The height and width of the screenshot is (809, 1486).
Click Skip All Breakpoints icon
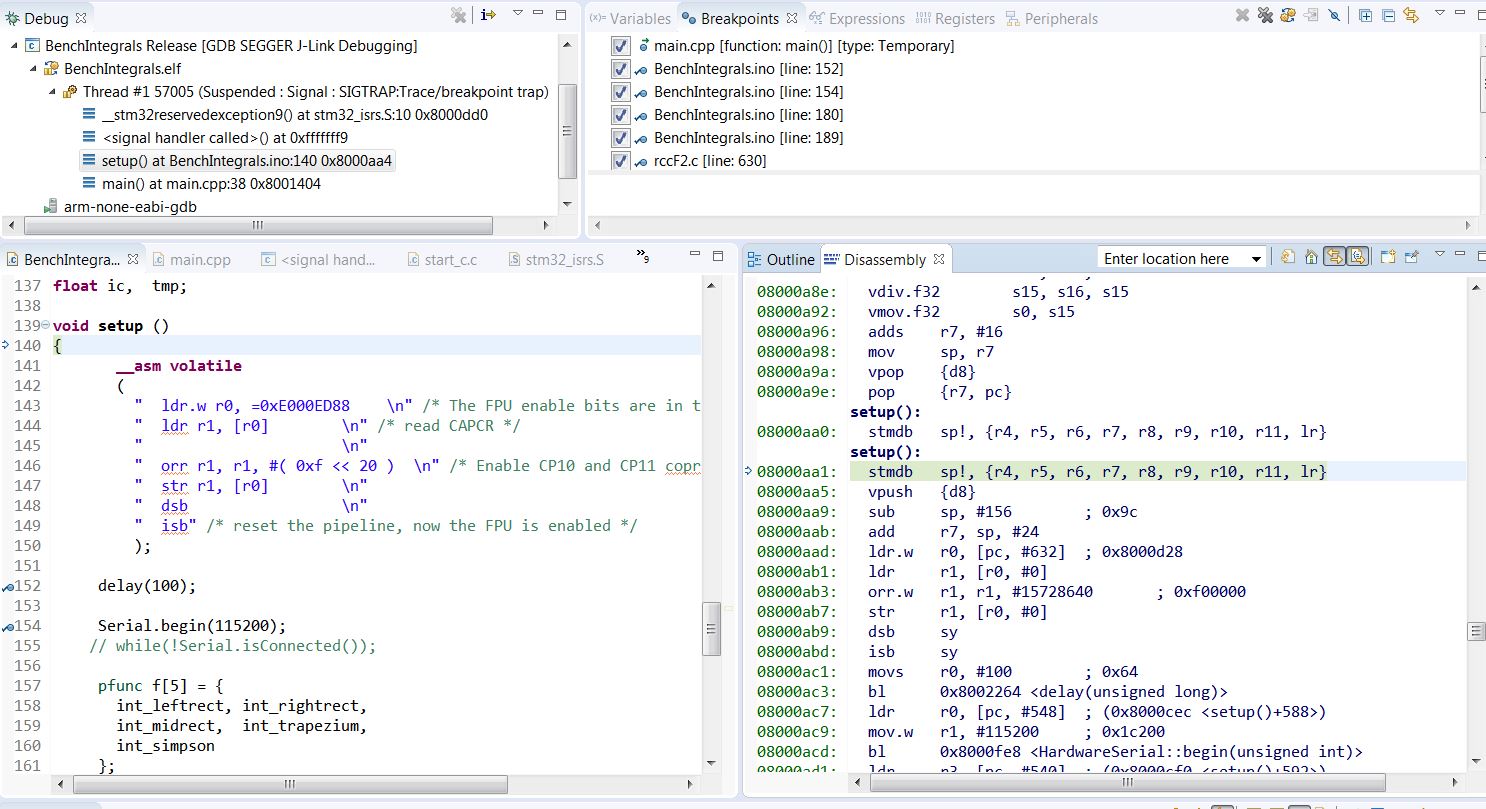tap(1334, 15)
